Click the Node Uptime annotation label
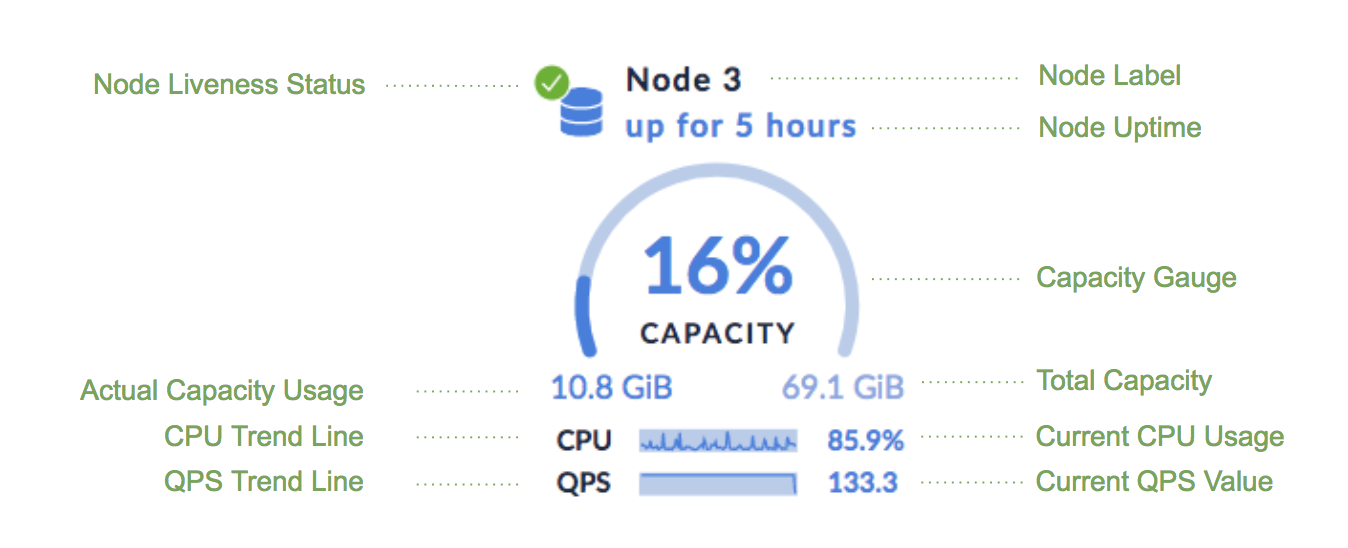The height and width of the screenshot is (548, 1348). (1120, 128)
